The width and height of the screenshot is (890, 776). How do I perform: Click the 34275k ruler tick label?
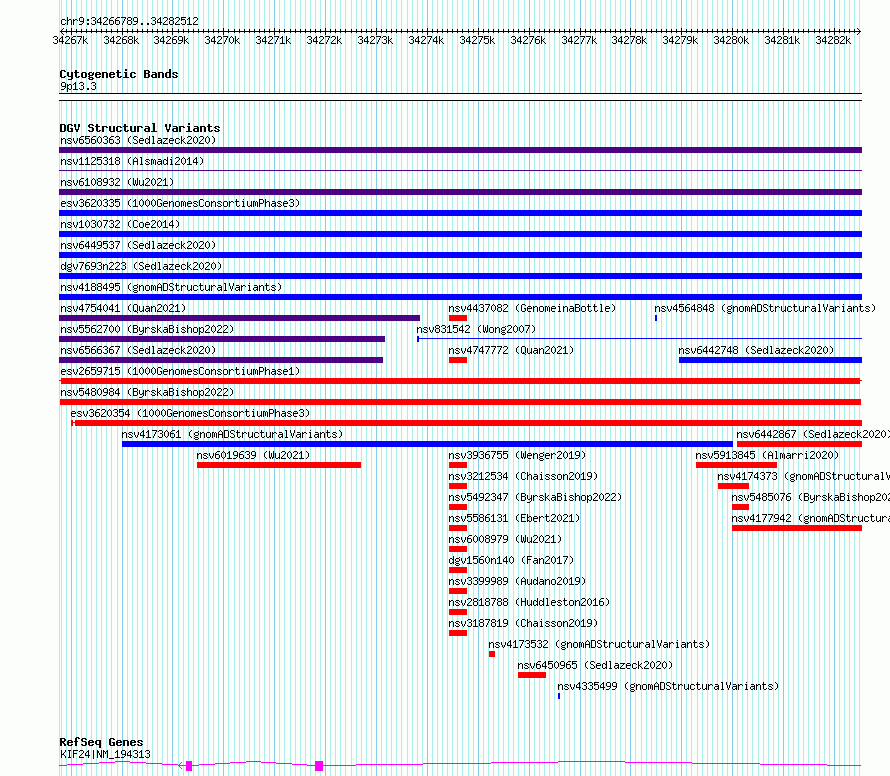click(477, 40)
